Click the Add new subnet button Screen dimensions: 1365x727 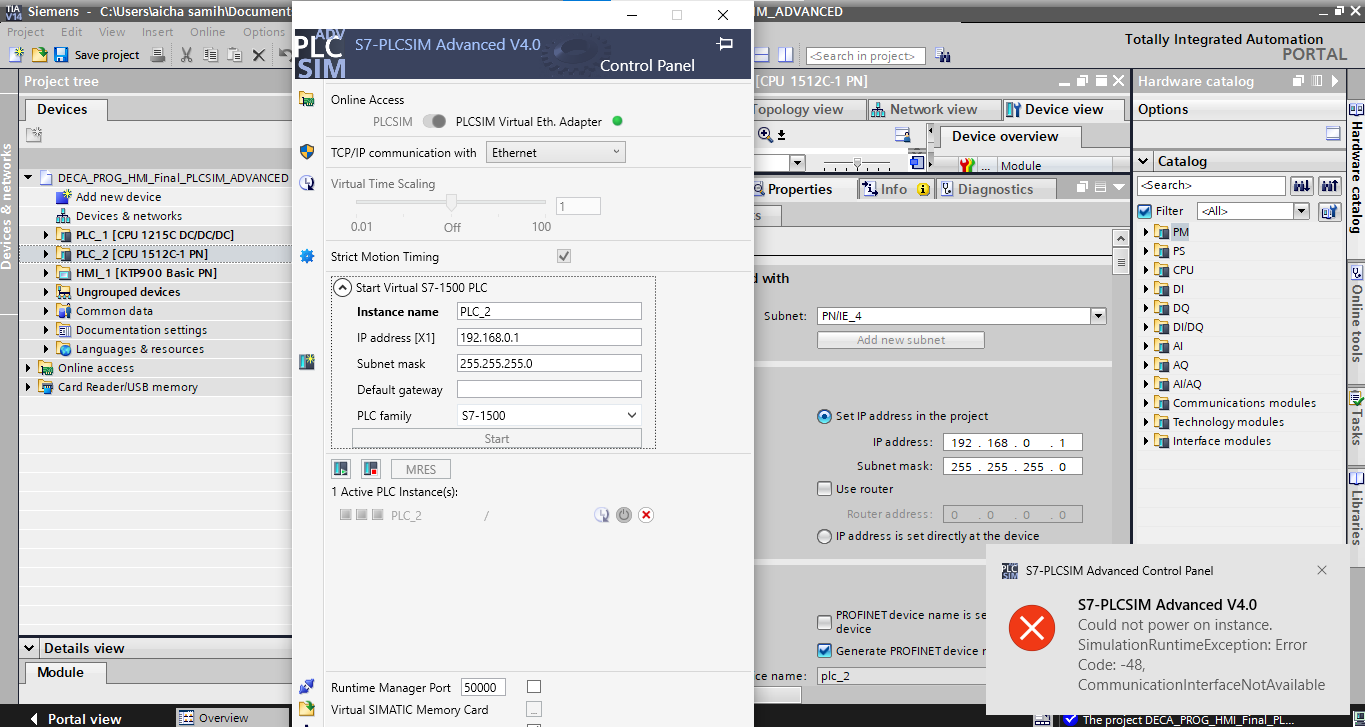coord(900,340)
